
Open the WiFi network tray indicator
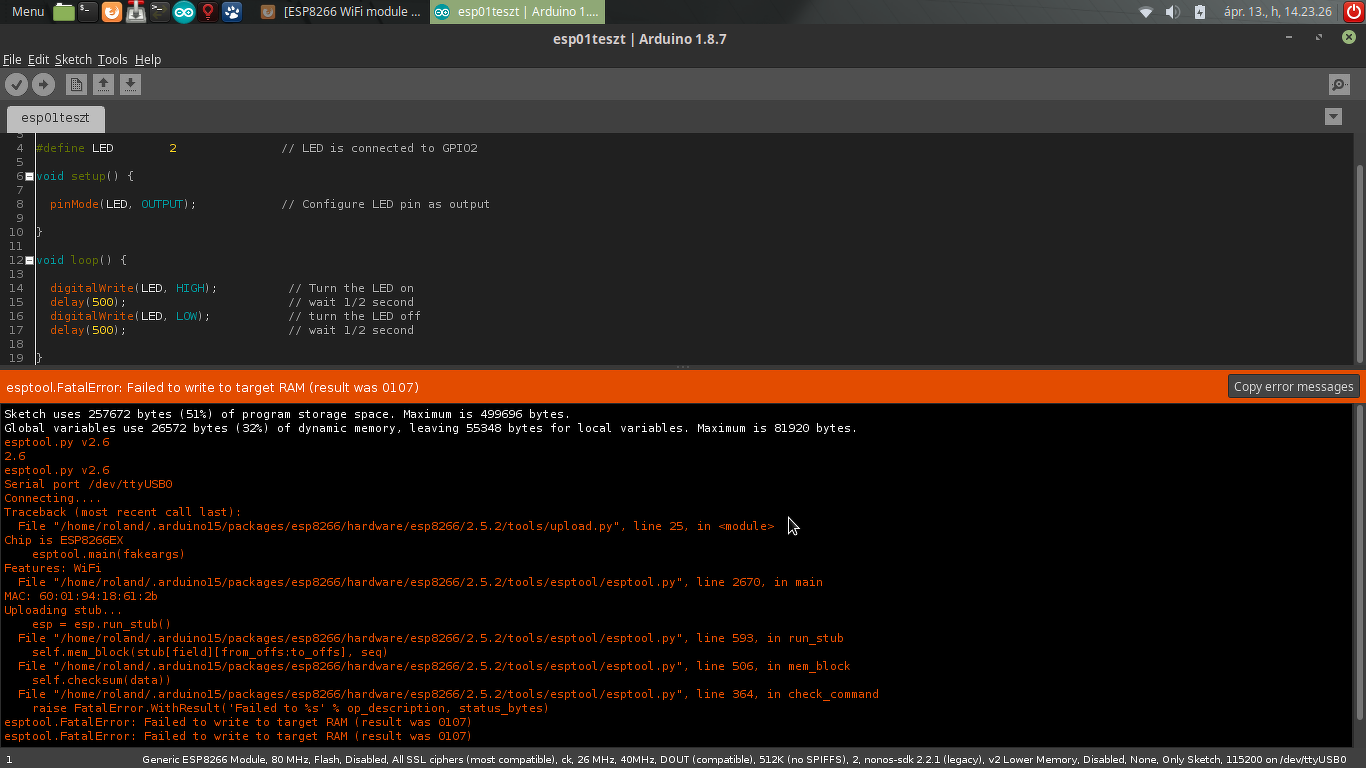1146,12
